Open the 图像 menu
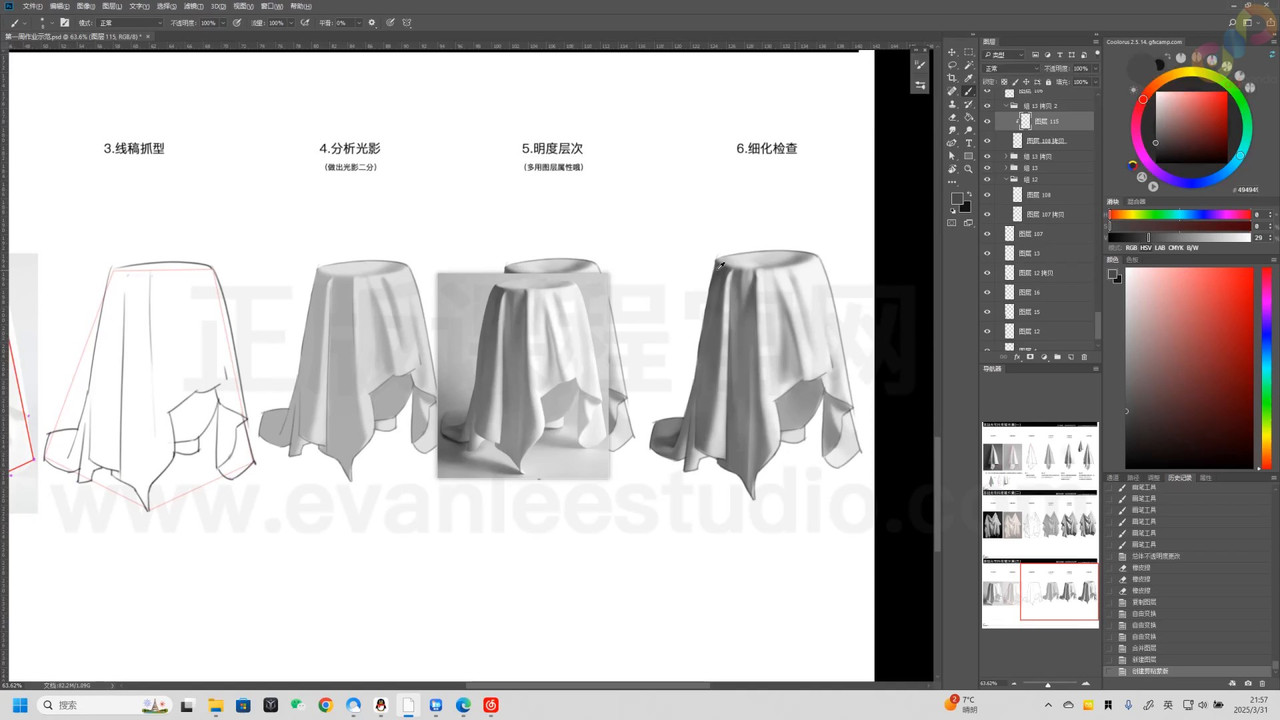The height and width of the screenshot is (720, 1280). point(85,6)
